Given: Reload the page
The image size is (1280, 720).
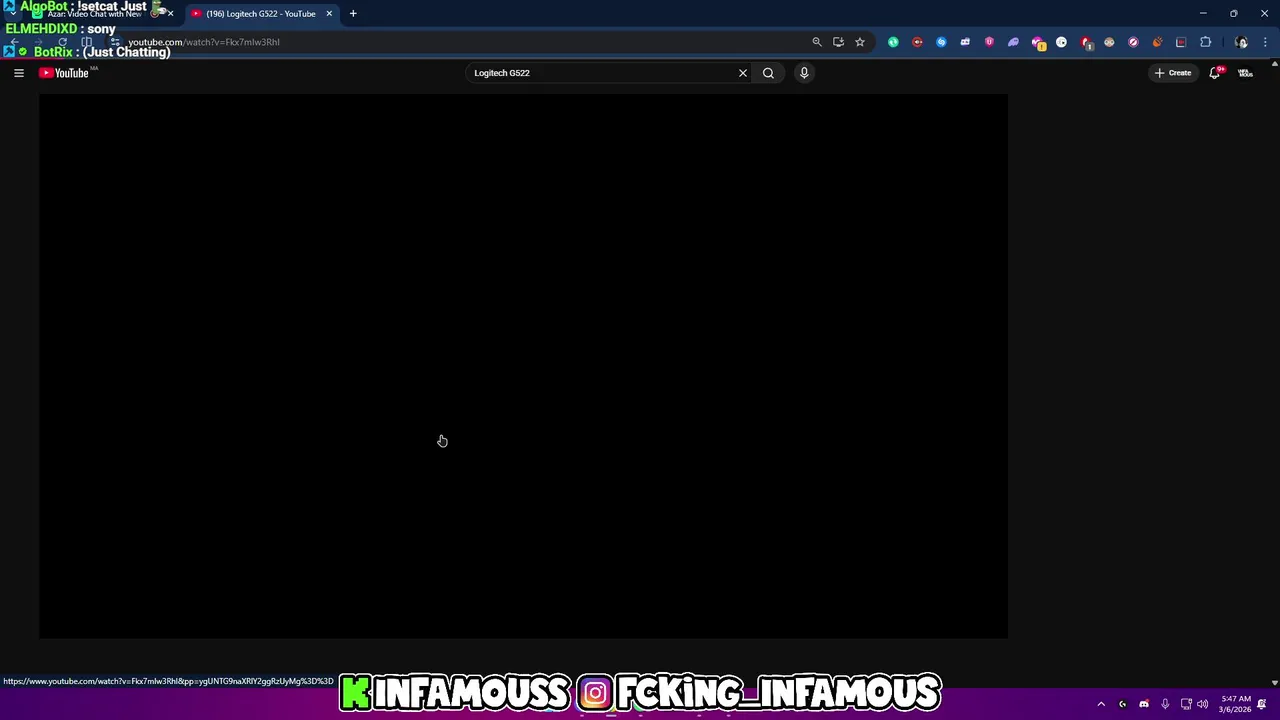Looking at the screenshot, I should [x=62, y=42].
